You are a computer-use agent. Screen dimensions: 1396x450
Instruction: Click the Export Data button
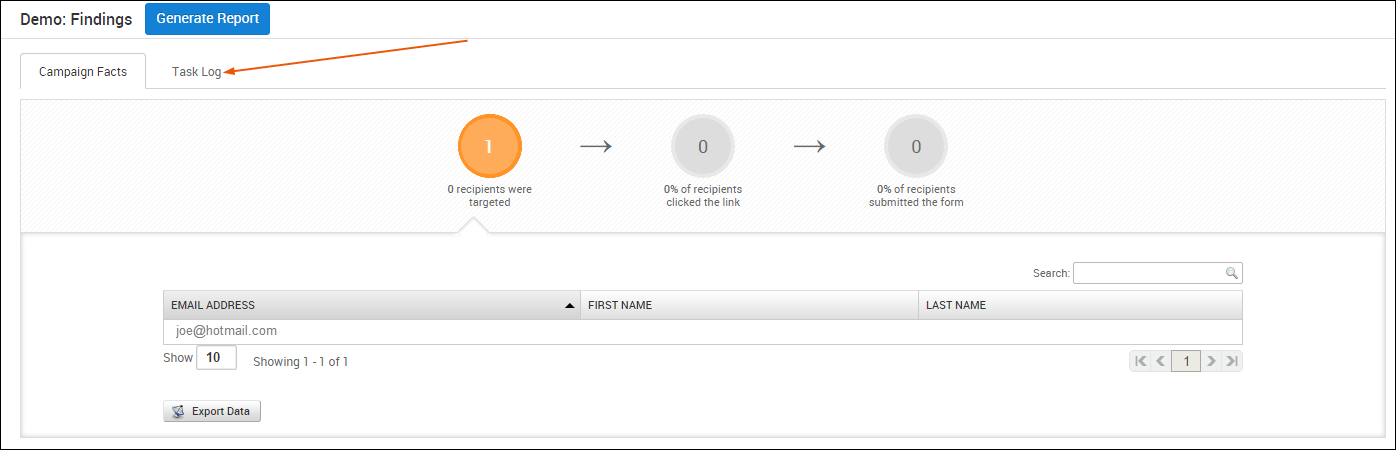[x=212, y=411]
